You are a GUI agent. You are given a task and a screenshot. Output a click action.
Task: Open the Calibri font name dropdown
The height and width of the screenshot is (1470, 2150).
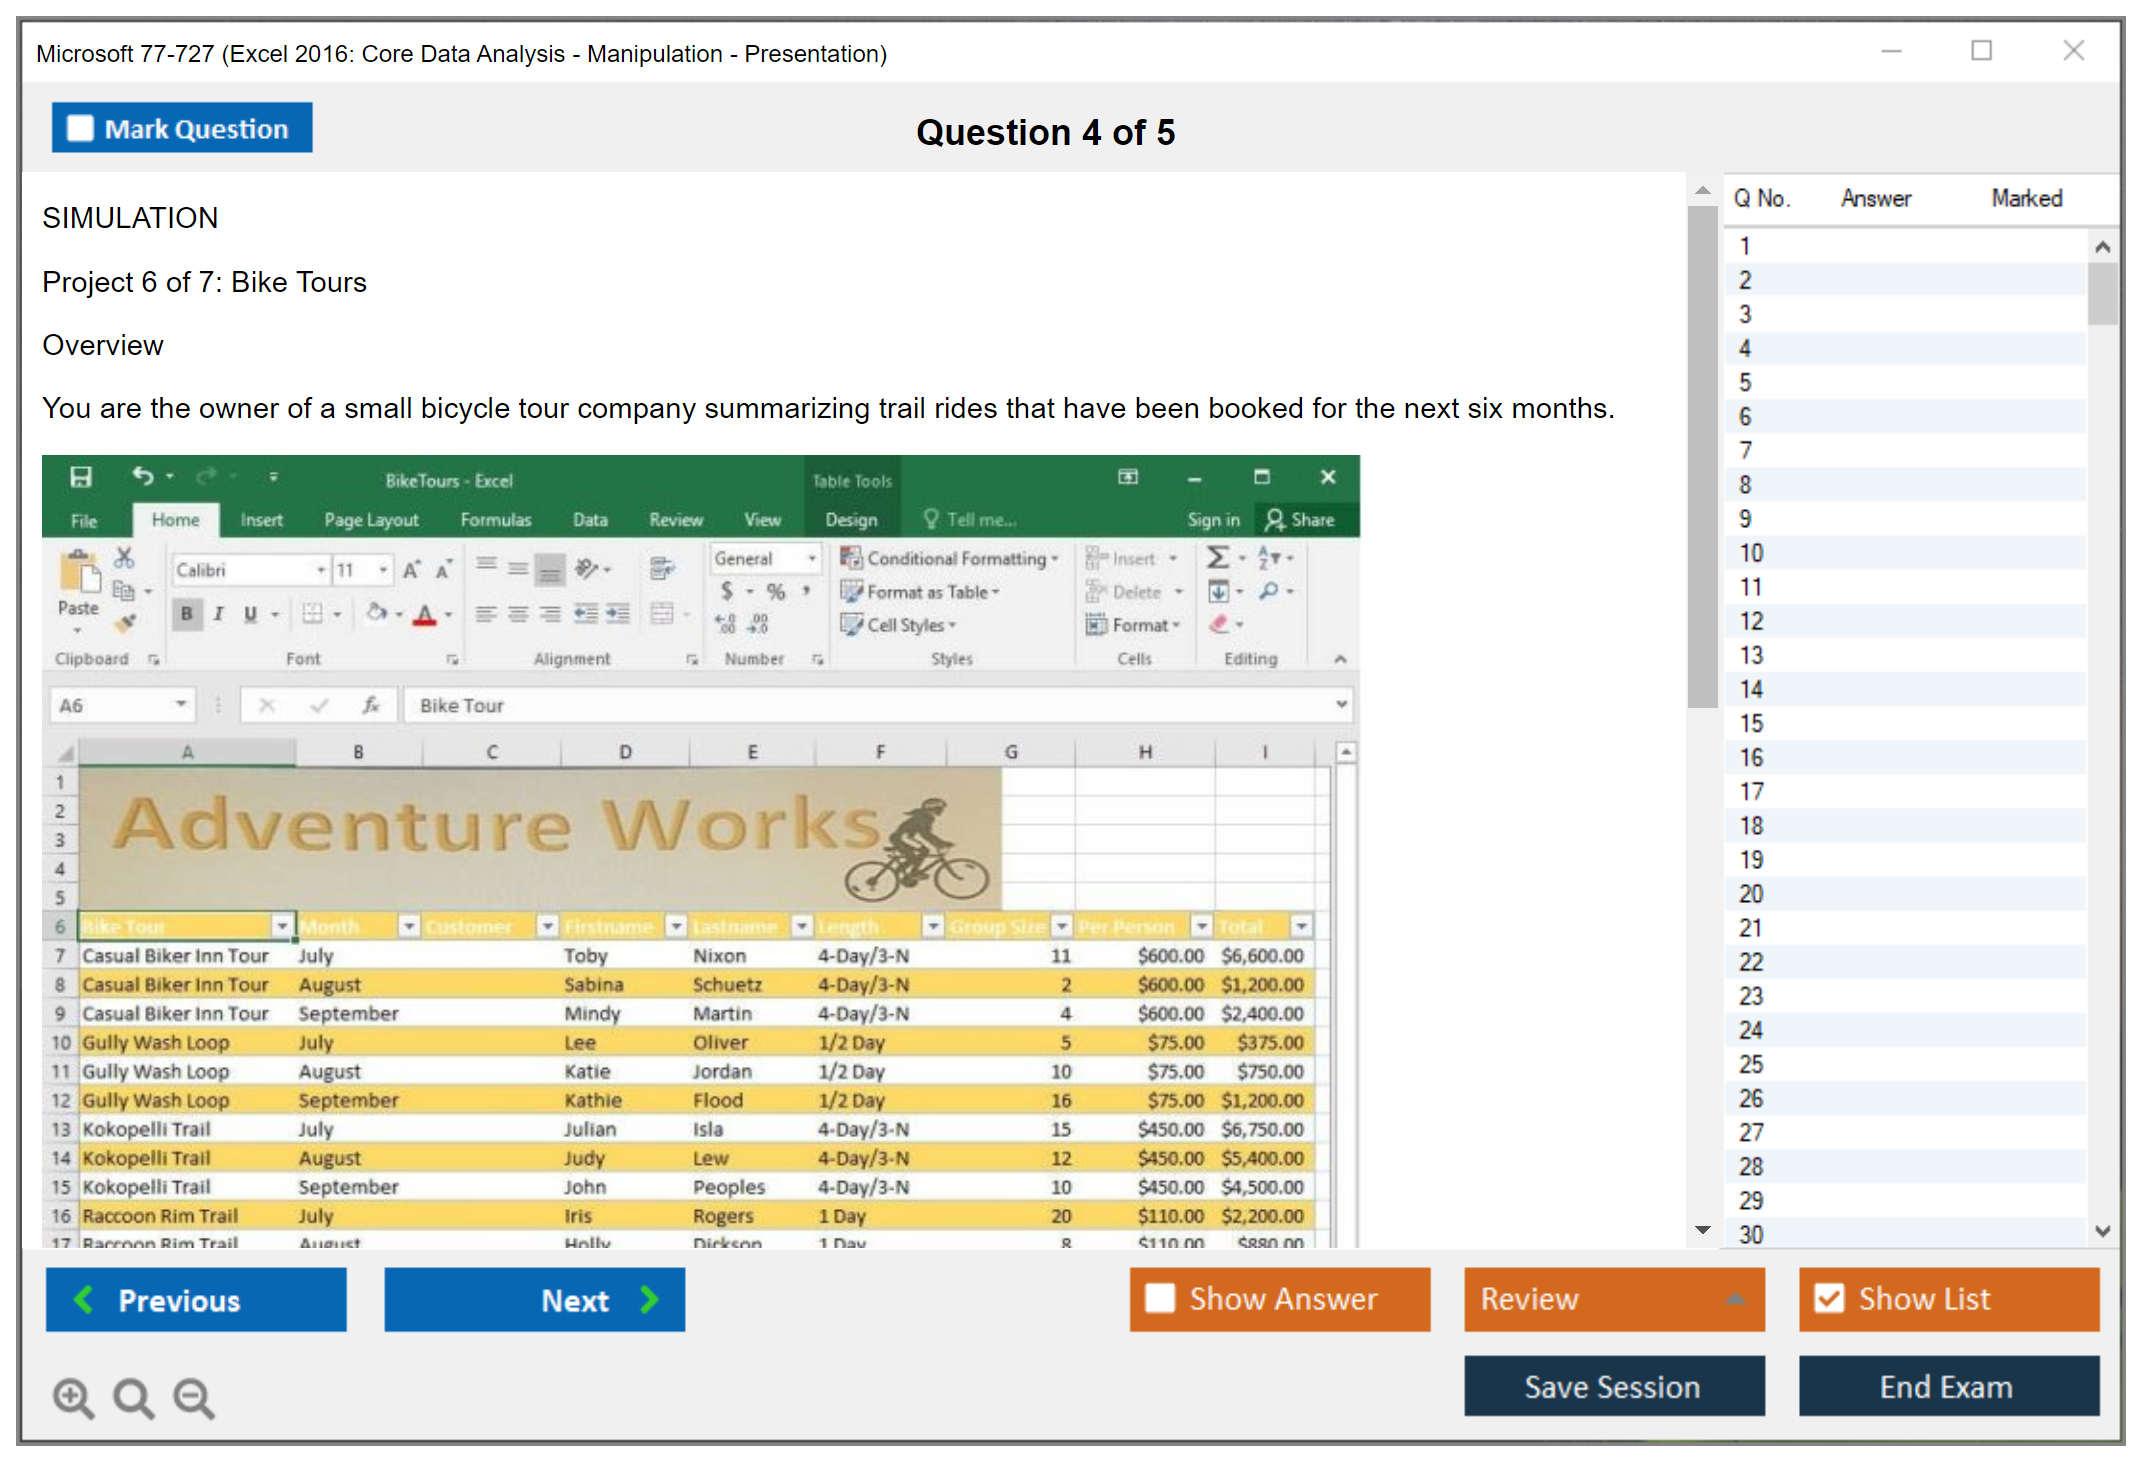tap(321, 570)
